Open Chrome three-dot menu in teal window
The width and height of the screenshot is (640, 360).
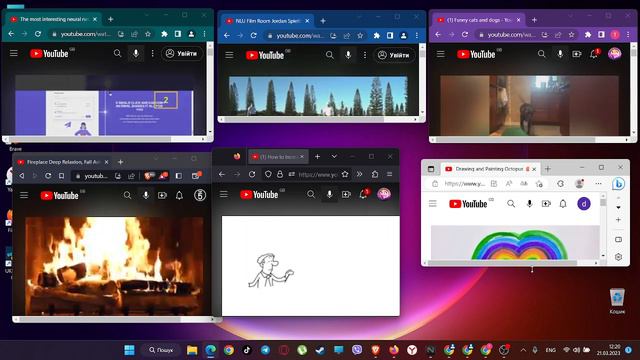click(x=204, y=34)
